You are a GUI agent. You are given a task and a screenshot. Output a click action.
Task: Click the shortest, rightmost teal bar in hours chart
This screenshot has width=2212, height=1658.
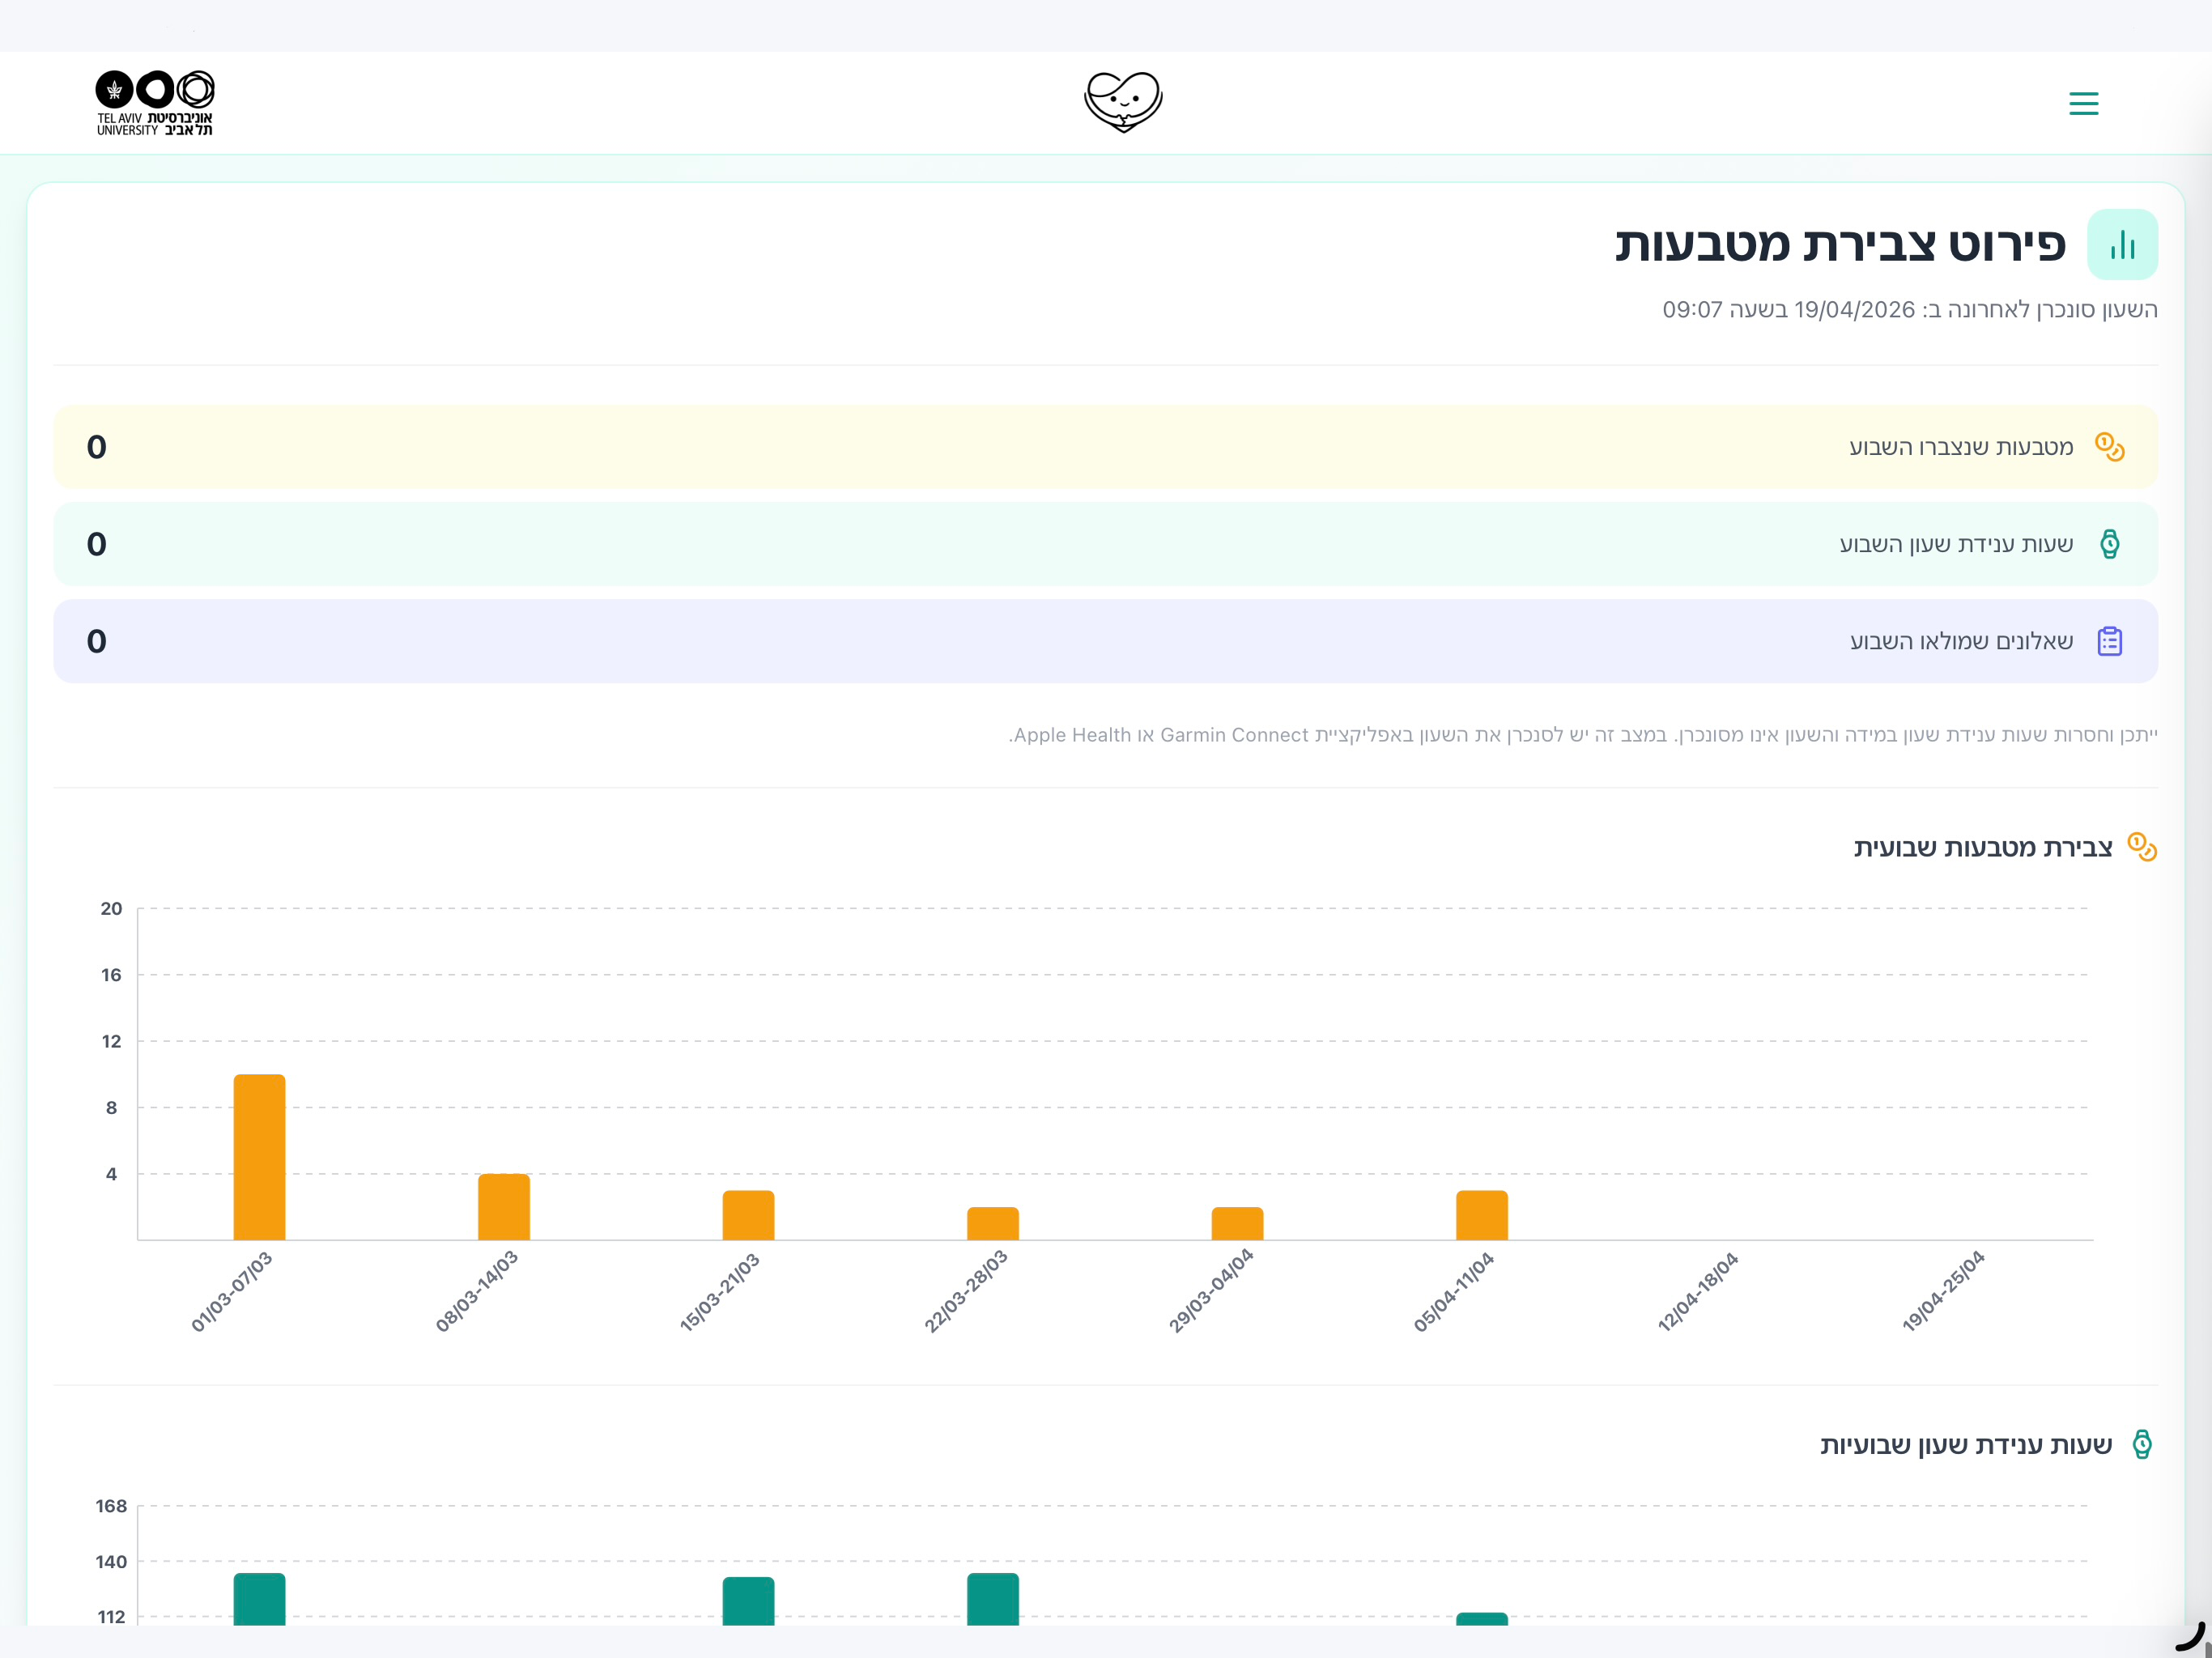click(x=1482, y=1619)
